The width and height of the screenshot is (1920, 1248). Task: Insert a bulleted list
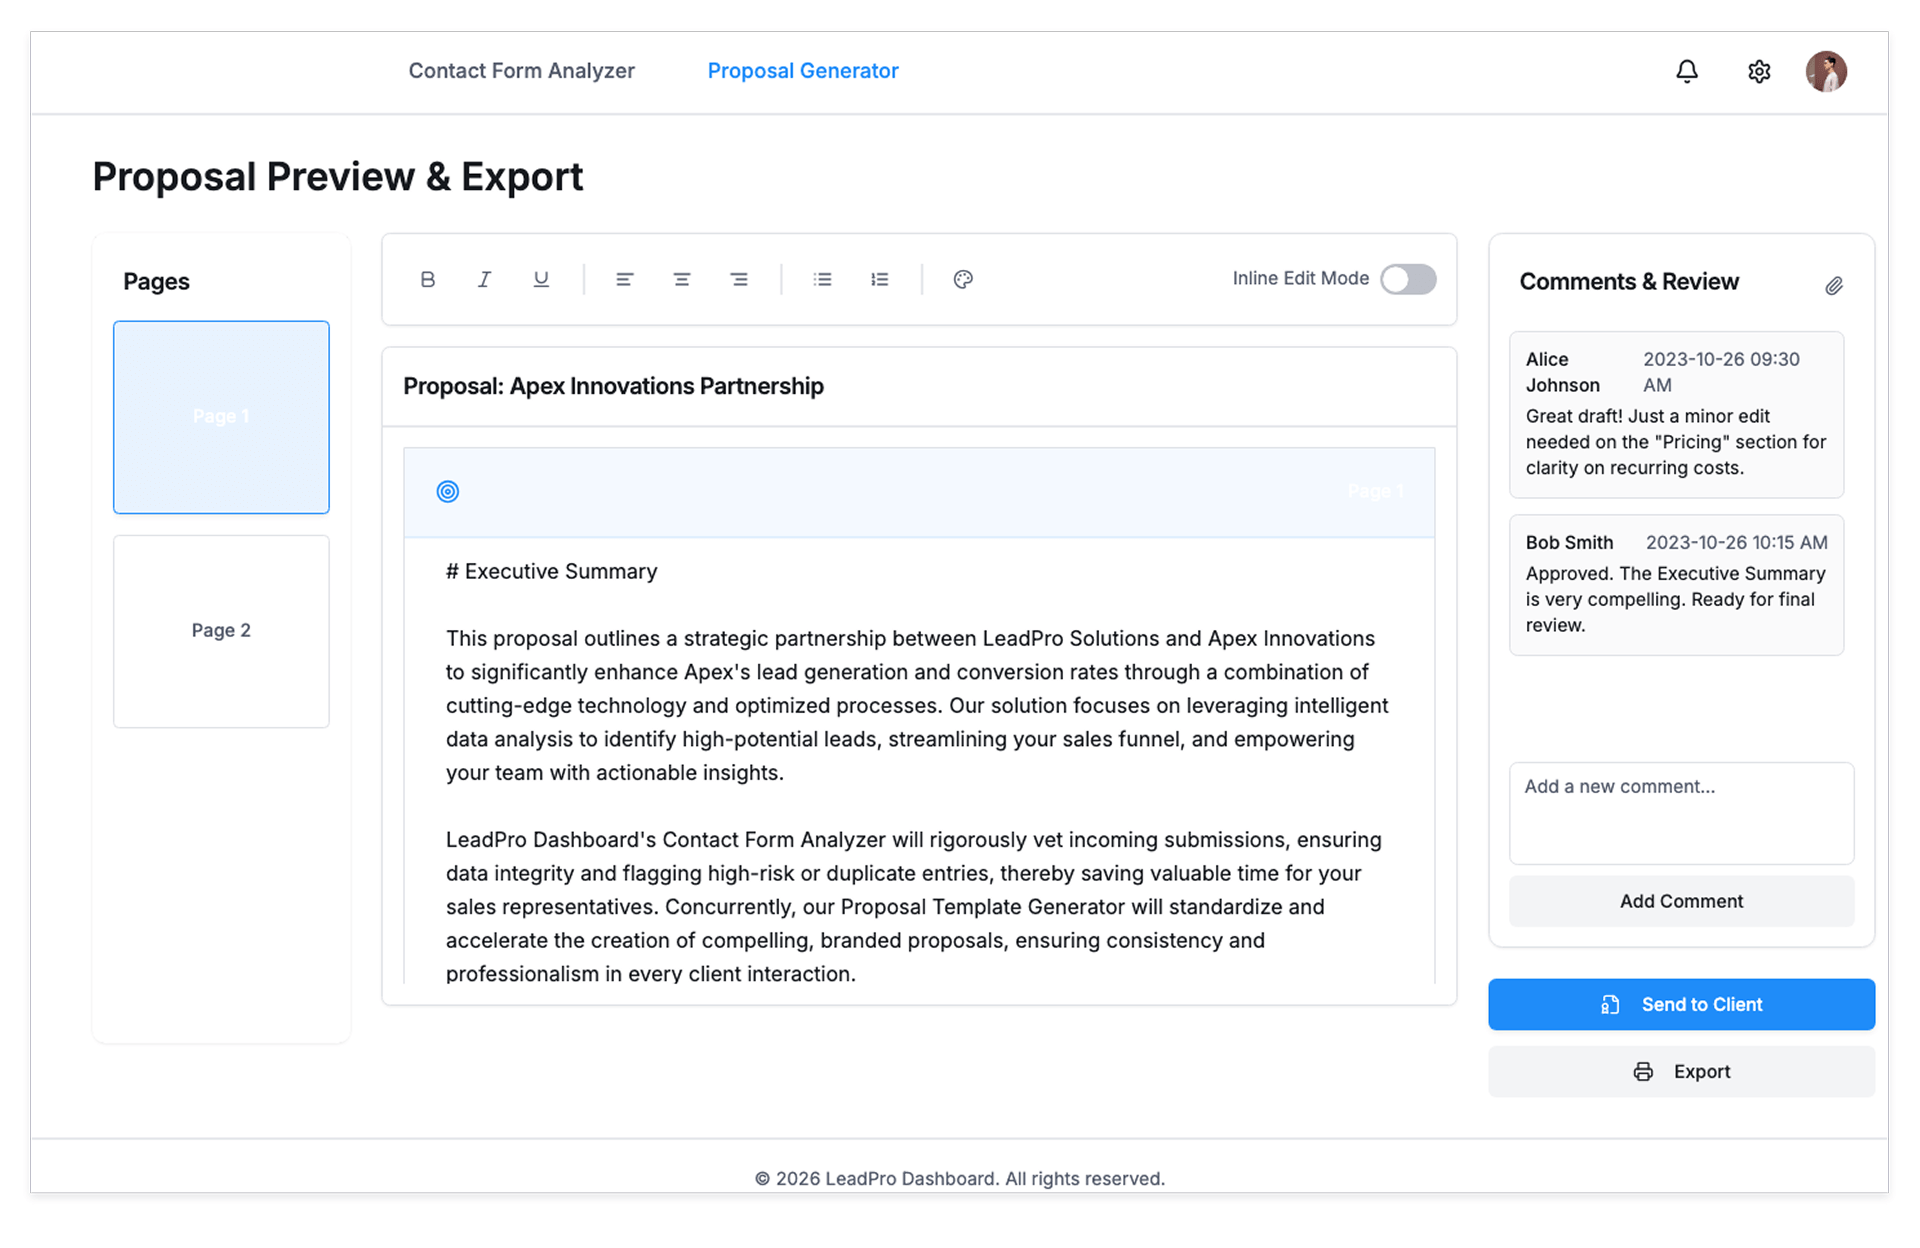click(822, 279)
